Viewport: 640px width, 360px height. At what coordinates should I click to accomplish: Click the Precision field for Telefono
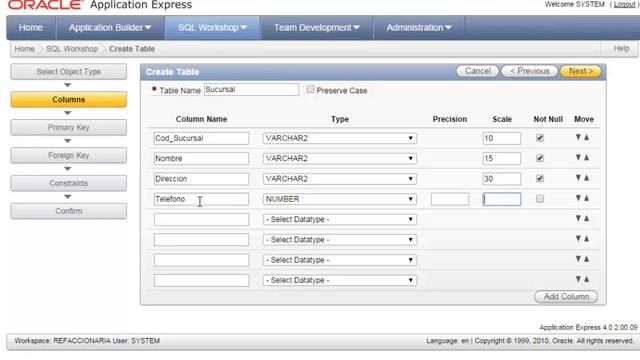450,199
